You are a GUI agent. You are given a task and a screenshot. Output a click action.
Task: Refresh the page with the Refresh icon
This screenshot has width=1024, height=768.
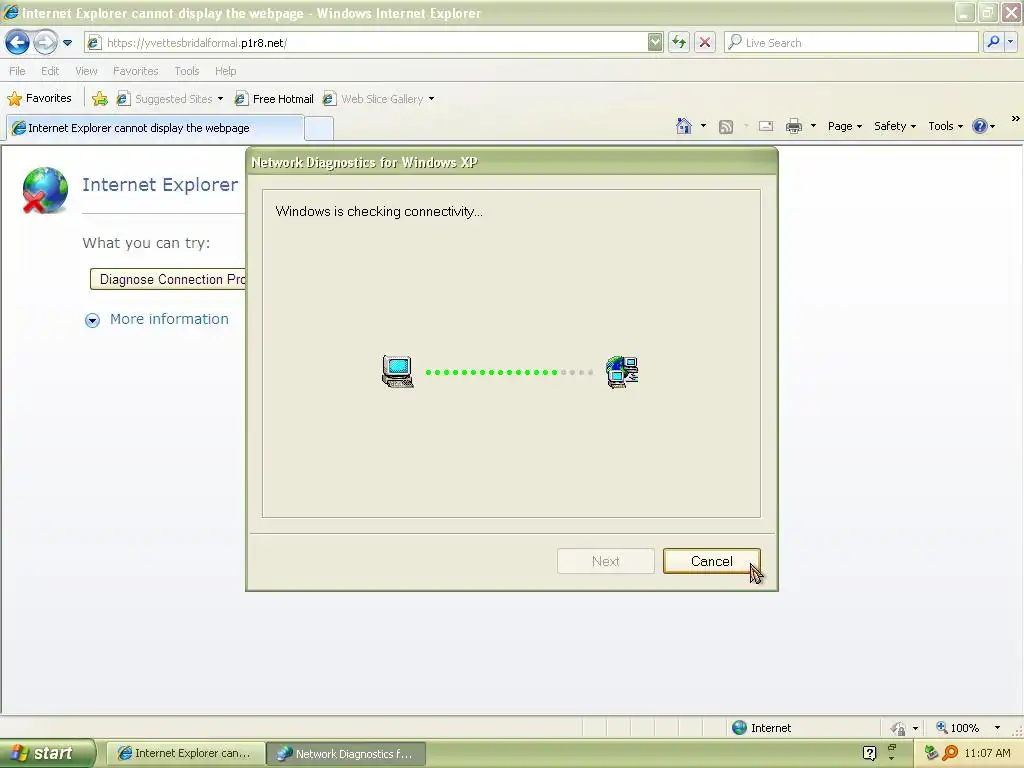coord(679,43)
